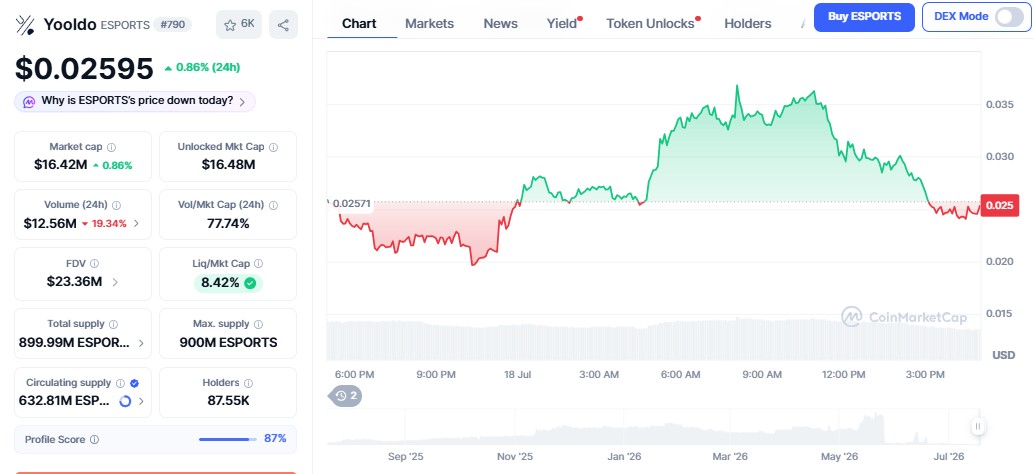Open Market cap info icon

111,148
